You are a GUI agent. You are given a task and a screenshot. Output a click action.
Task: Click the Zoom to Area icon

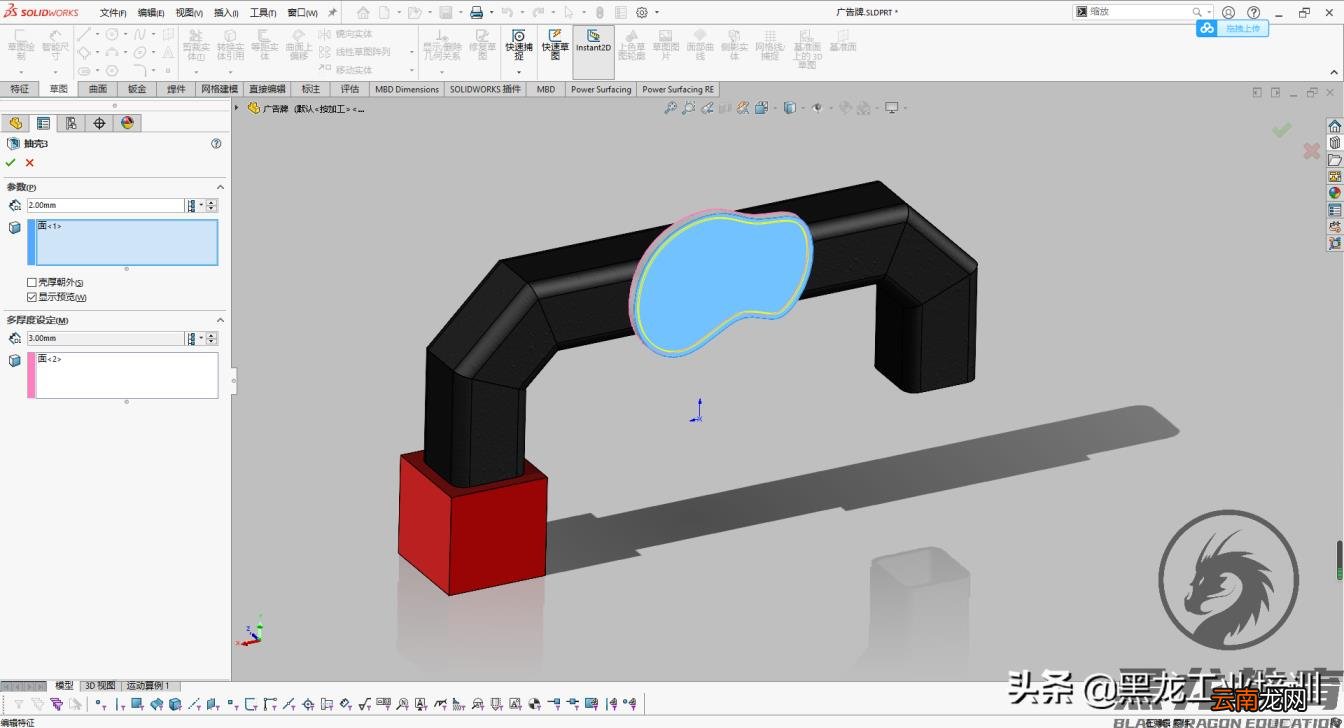pos(689,108)
